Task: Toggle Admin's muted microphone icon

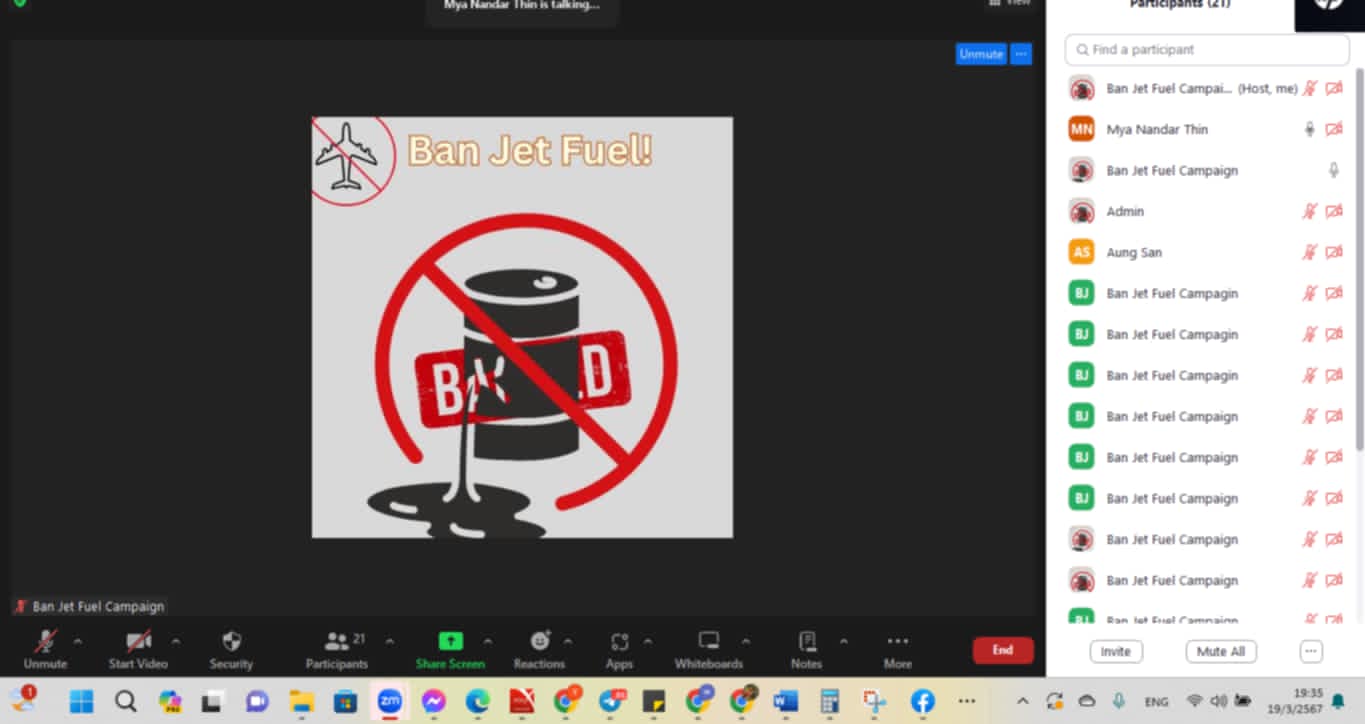Action: (x=1310, y=211)
